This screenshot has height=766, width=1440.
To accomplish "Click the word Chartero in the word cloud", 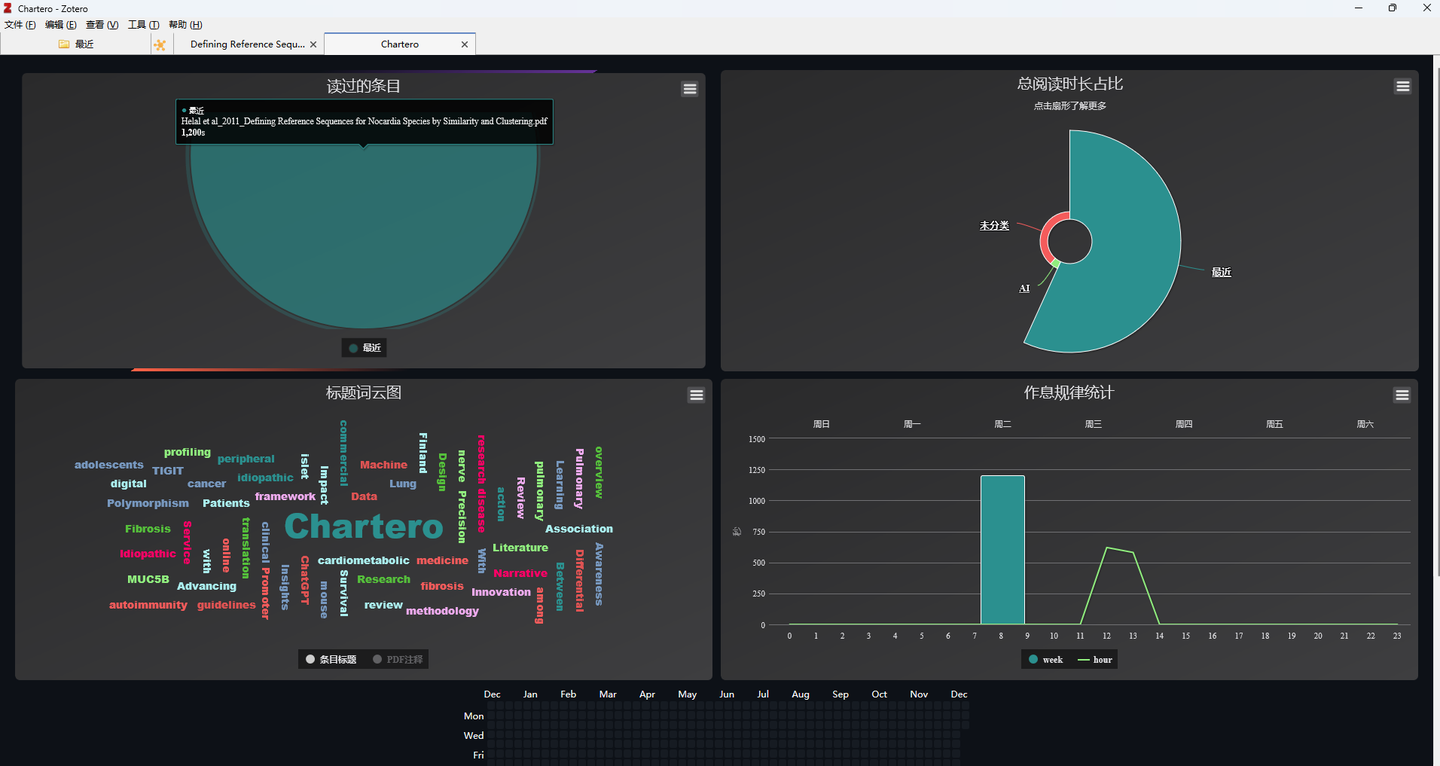I will click(363, 527).
